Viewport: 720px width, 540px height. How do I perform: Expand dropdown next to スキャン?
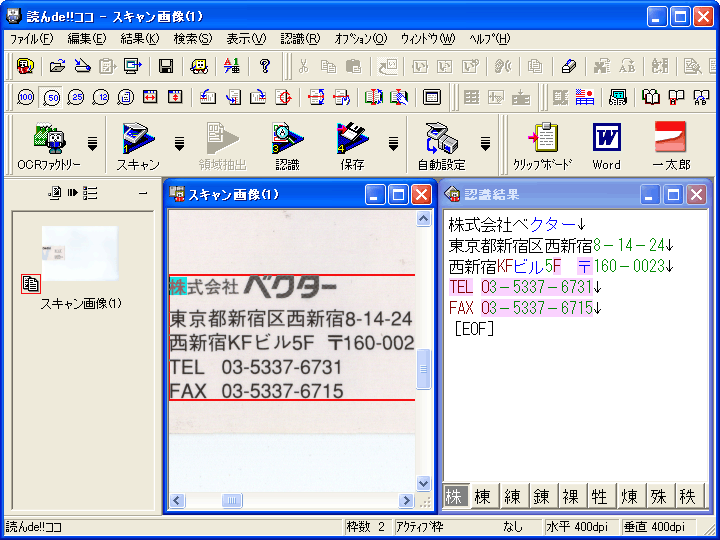[x=180, y=144]
